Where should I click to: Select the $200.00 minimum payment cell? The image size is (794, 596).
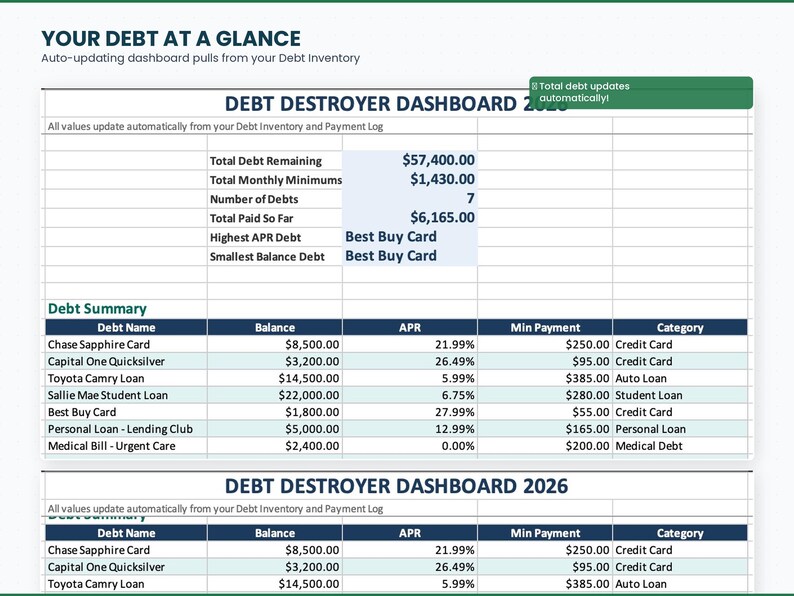[545, 446]
